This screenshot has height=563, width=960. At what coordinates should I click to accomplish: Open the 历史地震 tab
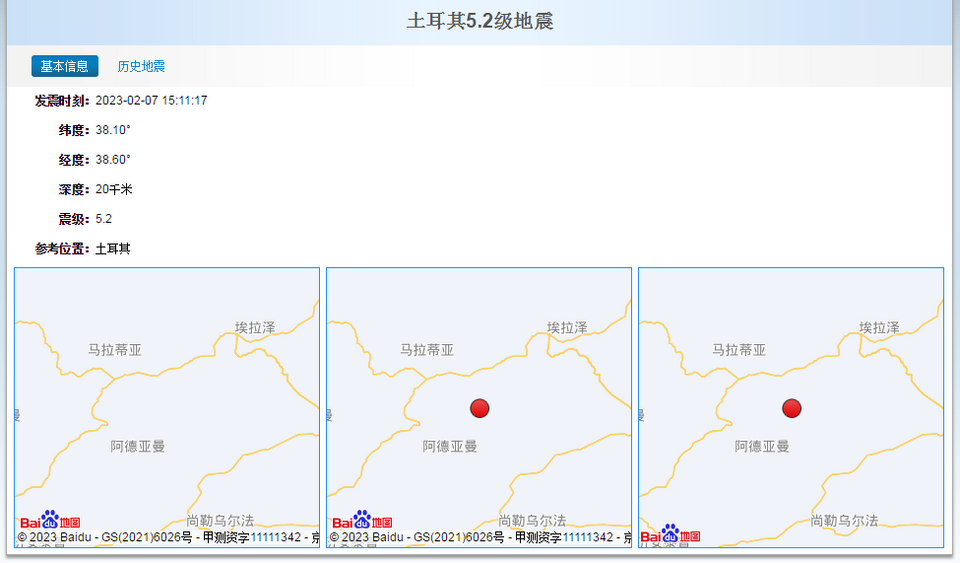pos(141,66)
